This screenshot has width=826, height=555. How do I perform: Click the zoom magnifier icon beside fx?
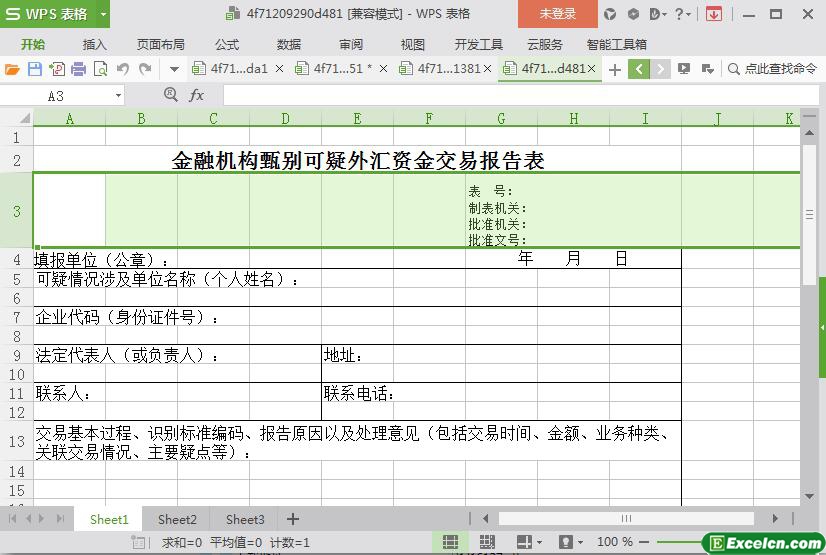coord(171,95)
